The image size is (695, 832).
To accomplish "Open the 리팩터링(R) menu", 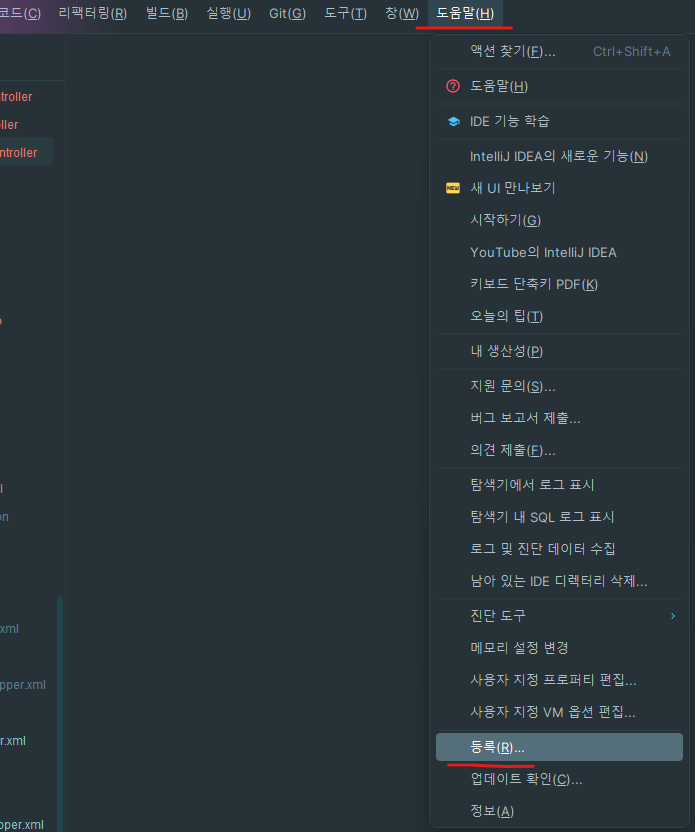I will click(93, 13).
